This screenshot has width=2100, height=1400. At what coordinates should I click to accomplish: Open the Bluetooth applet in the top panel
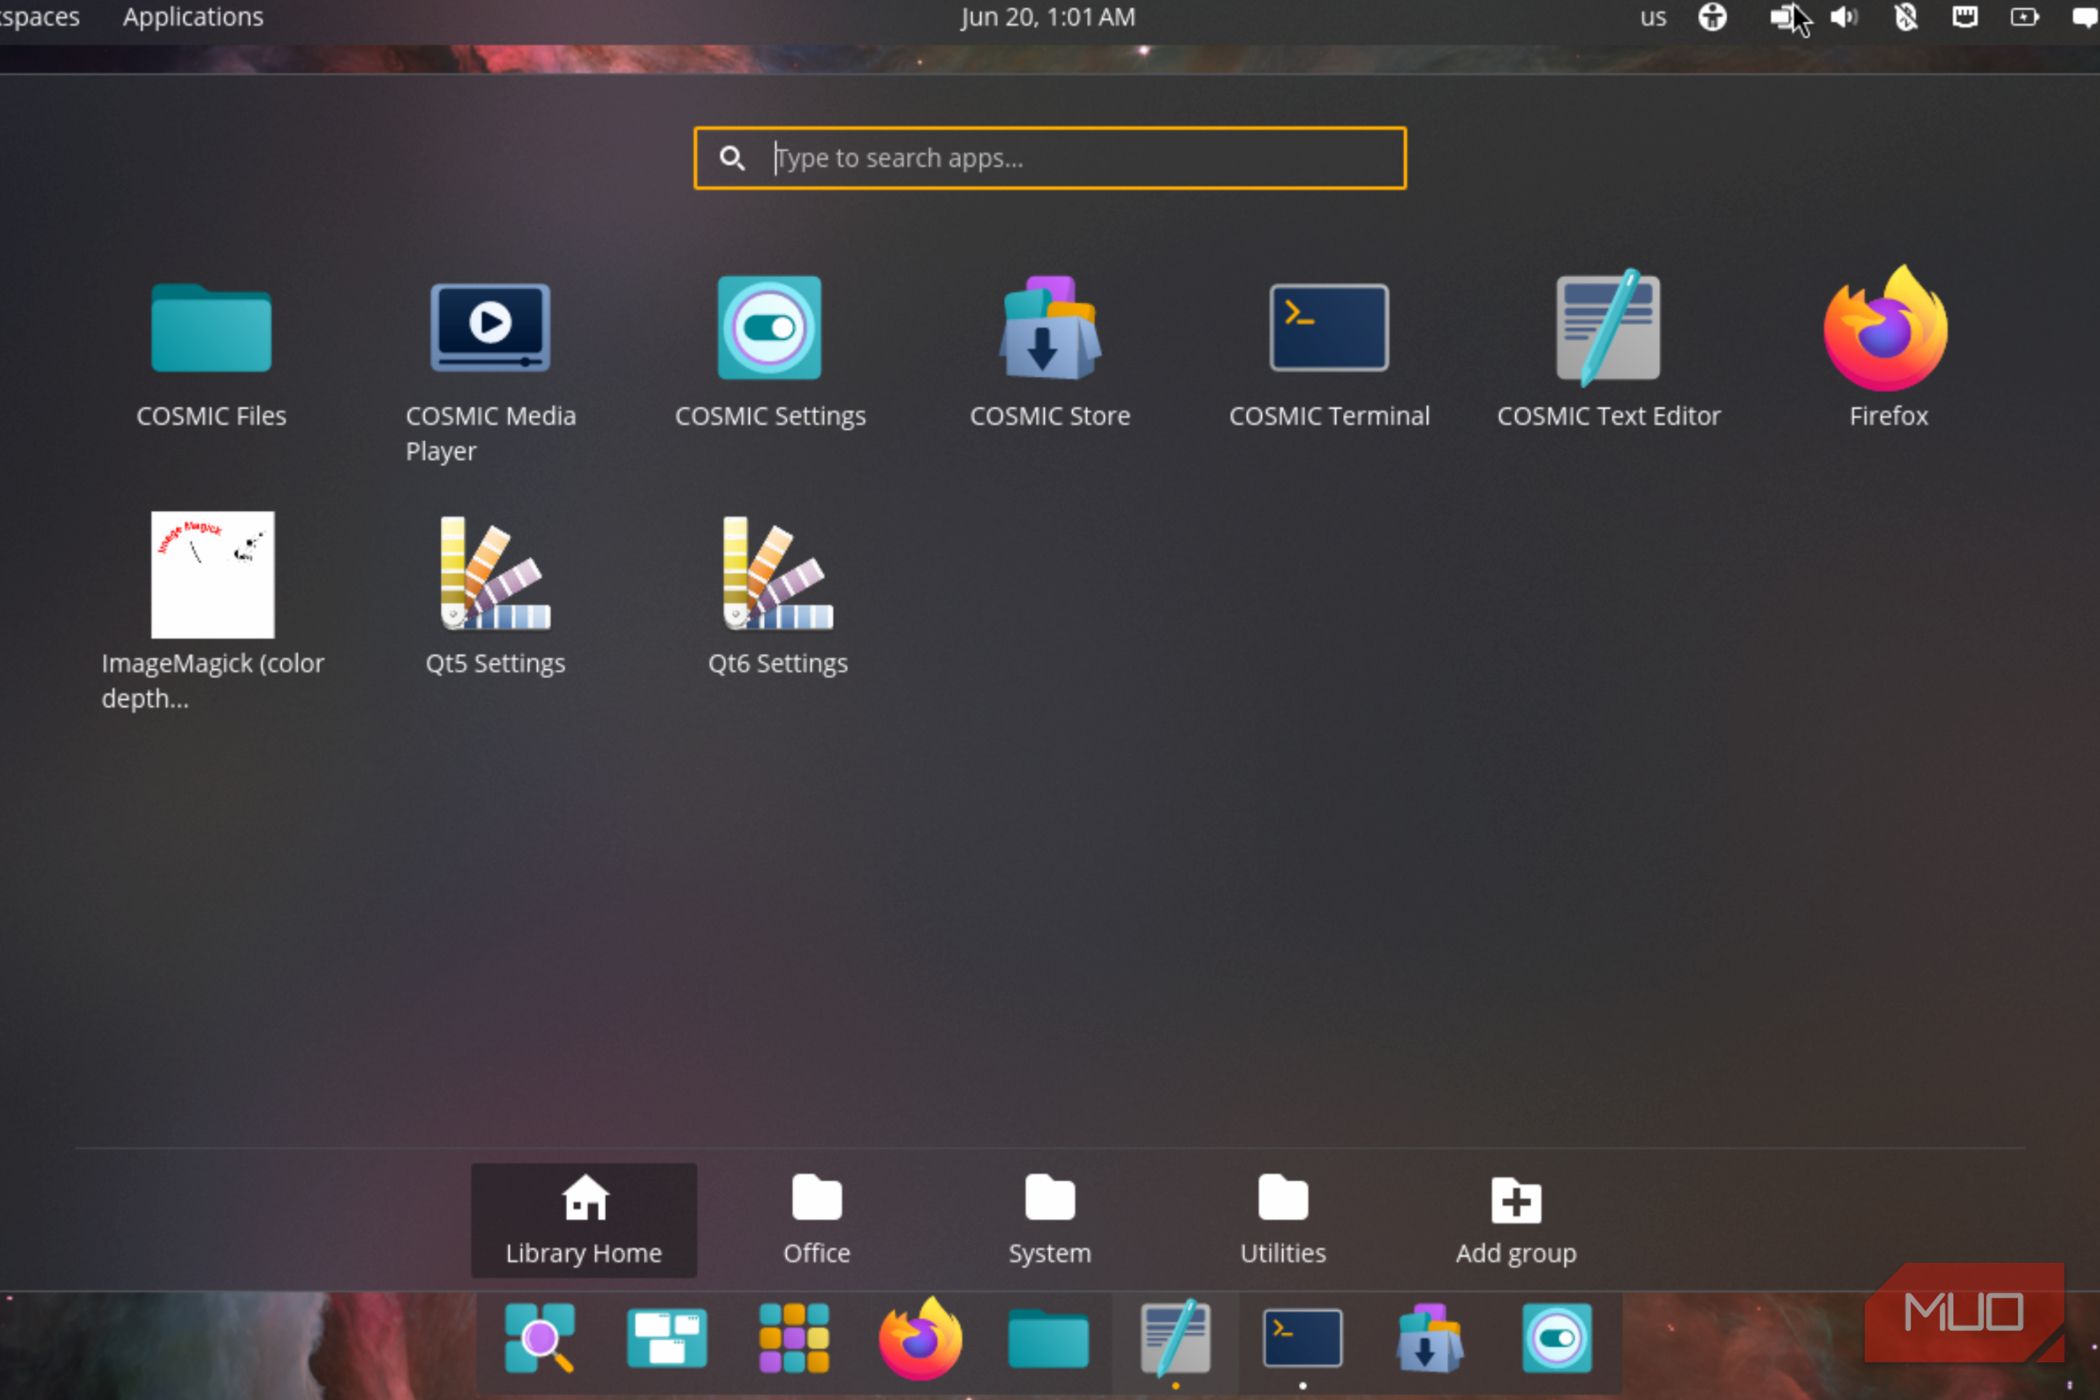coord(1906,17)
